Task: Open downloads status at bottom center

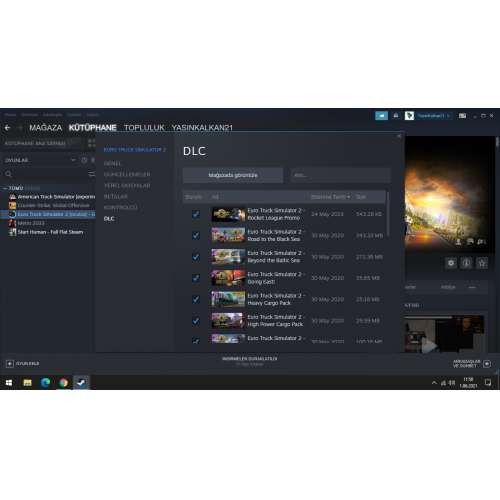Action: (x=250, y=361)
